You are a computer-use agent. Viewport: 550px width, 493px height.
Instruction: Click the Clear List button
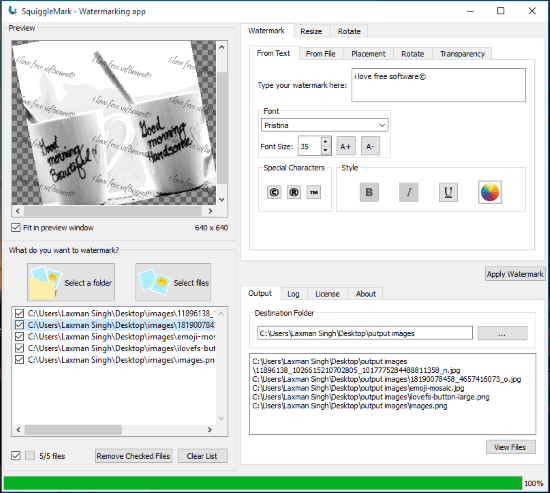coord(202,456)
